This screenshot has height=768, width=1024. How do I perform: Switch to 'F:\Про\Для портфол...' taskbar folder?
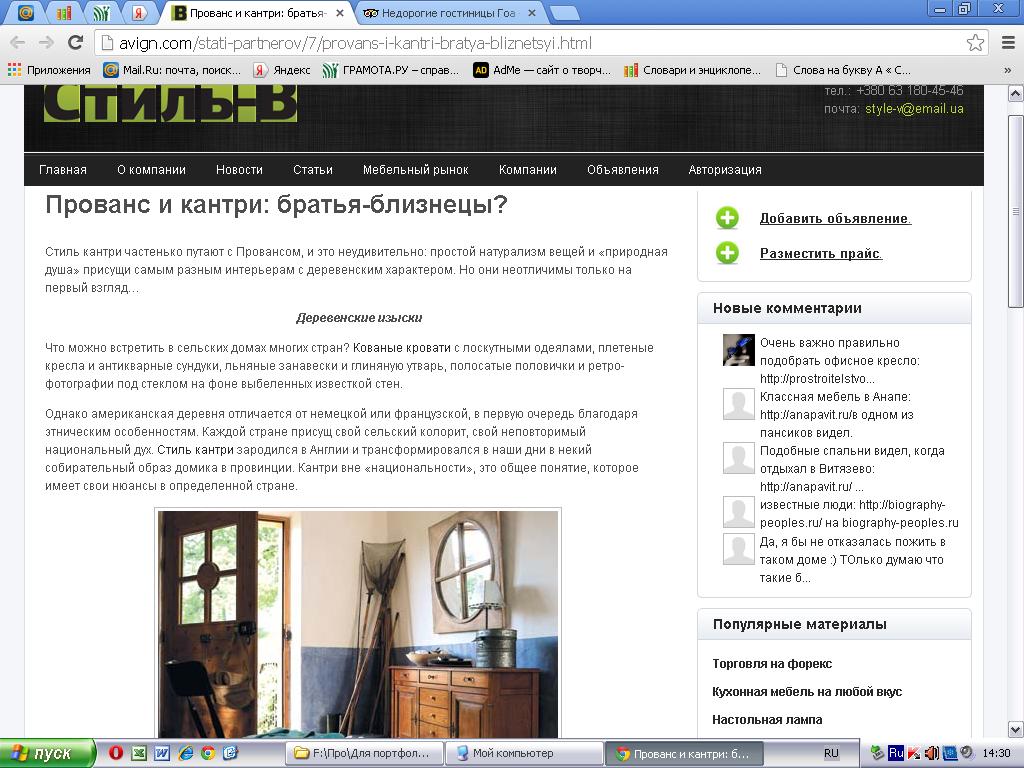point(364,754)
